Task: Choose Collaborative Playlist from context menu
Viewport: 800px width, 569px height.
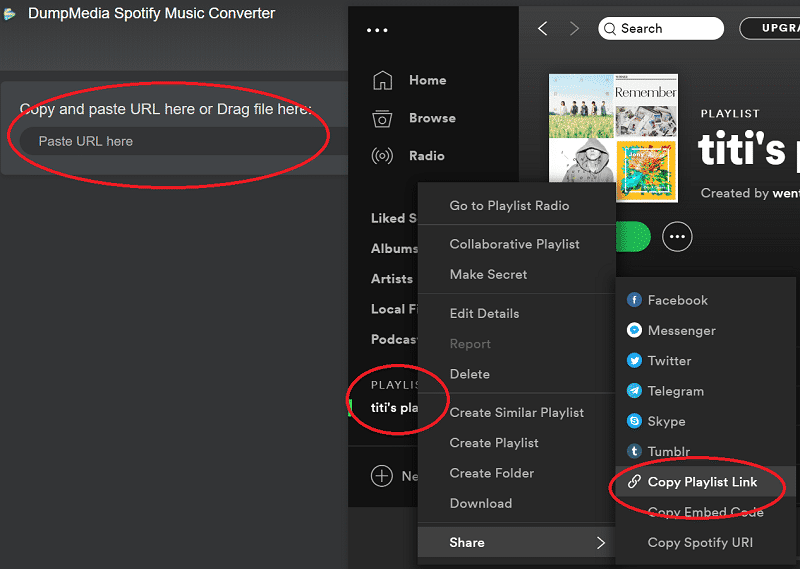Action: [514, 244]
